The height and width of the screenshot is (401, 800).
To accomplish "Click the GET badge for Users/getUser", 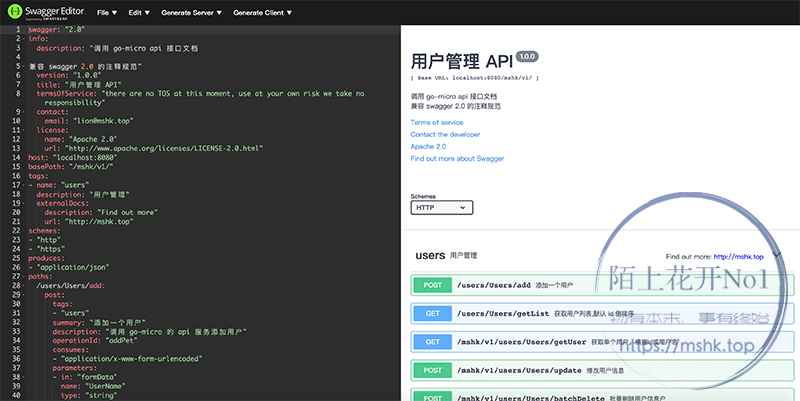I will tap(433, 342).
